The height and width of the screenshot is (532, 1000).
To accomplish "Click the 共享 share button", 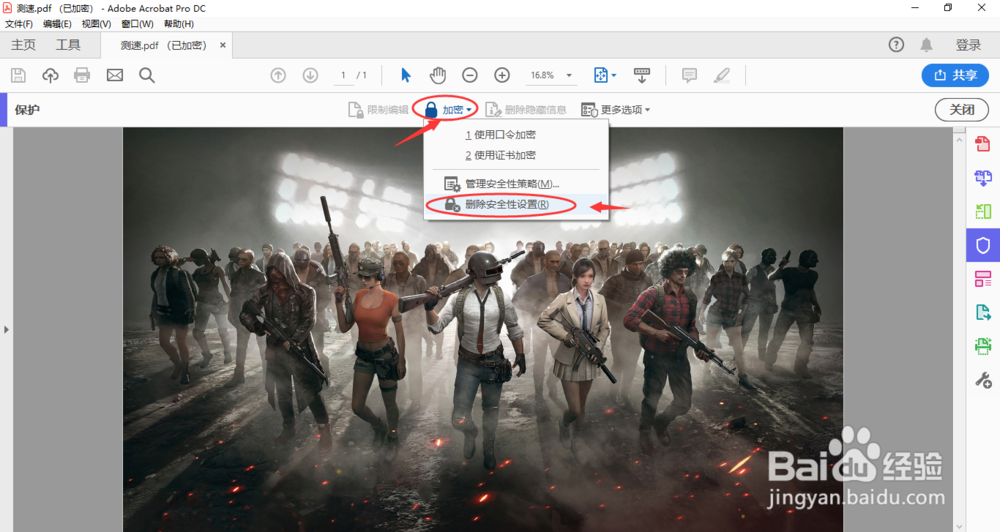I will (955, 75).
